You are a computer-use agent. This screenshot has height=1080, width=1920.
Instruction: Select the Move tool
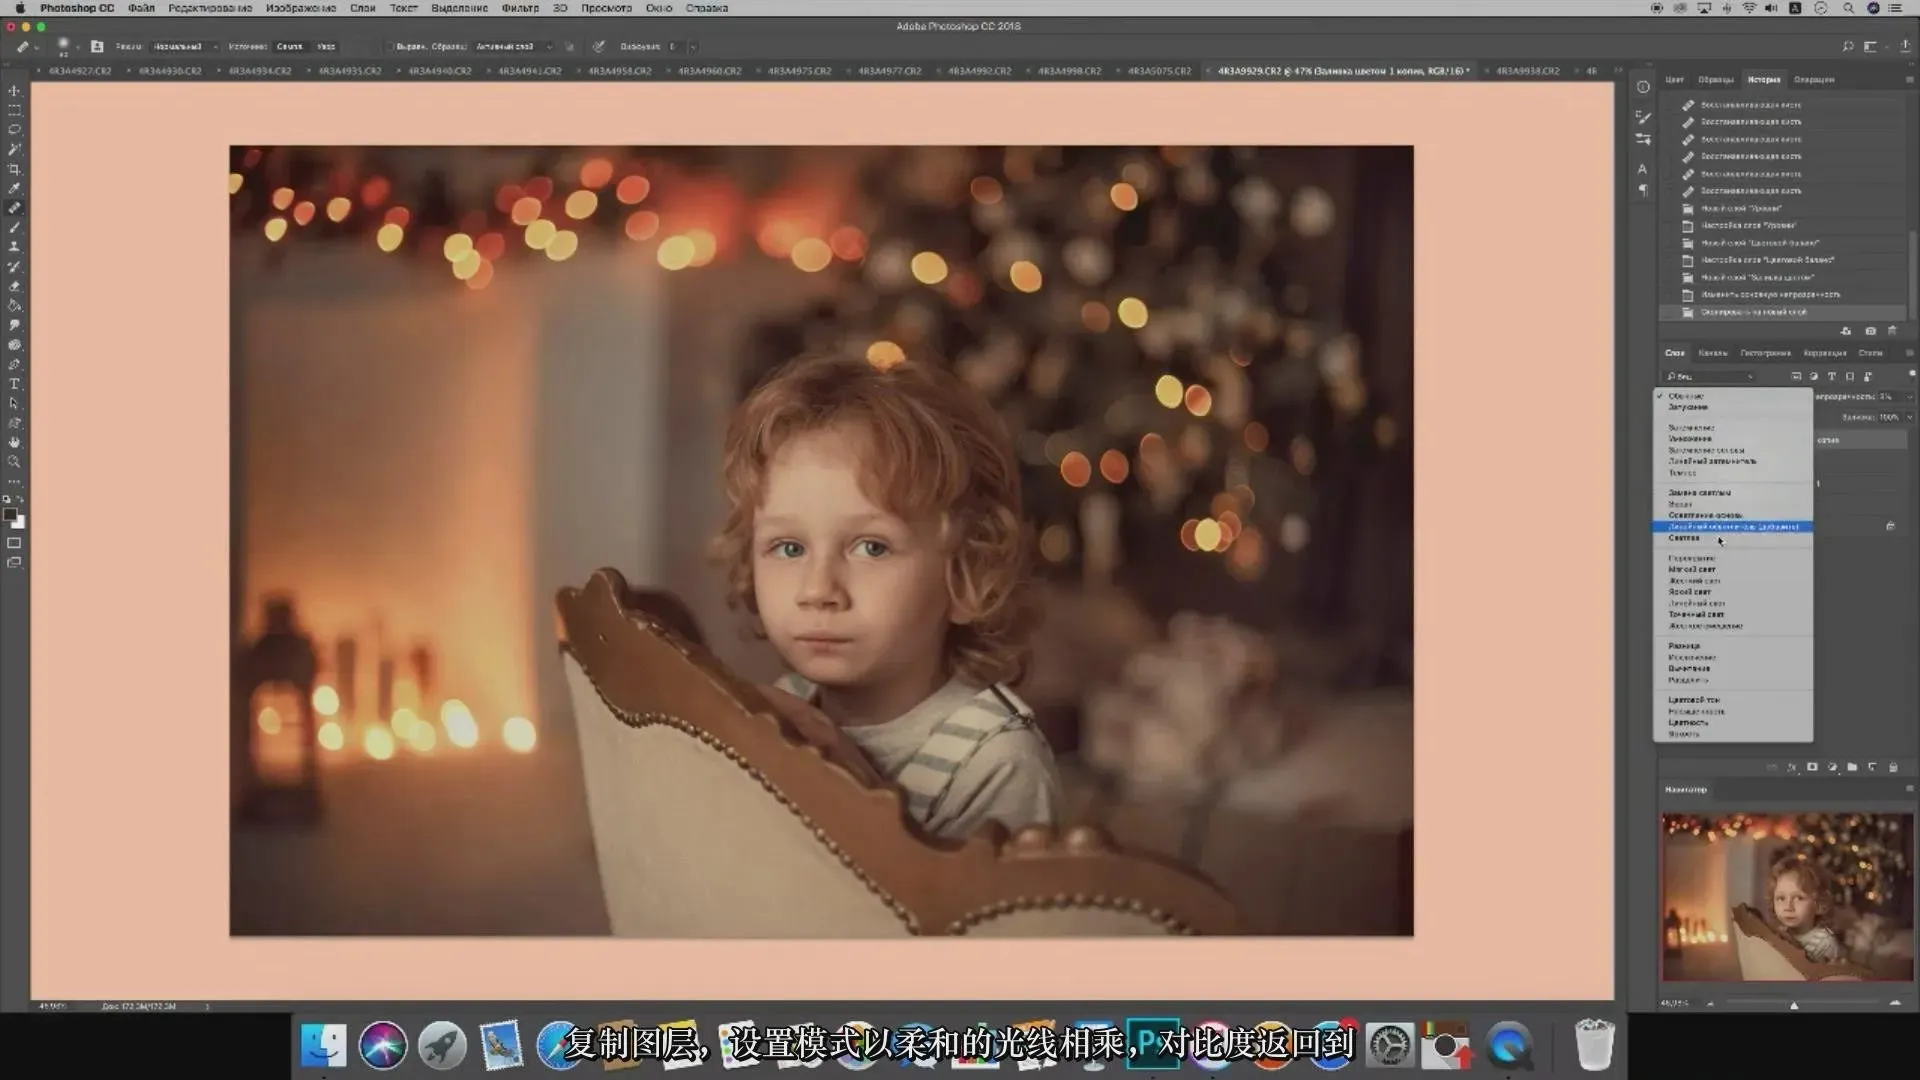14,91
